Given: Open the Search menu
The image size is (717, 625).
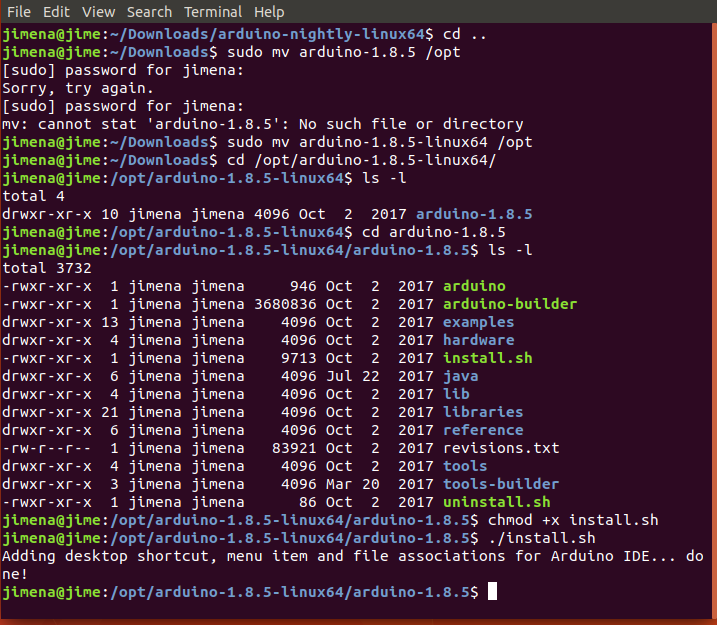Looking at the screenshot, I should point(149,11).
